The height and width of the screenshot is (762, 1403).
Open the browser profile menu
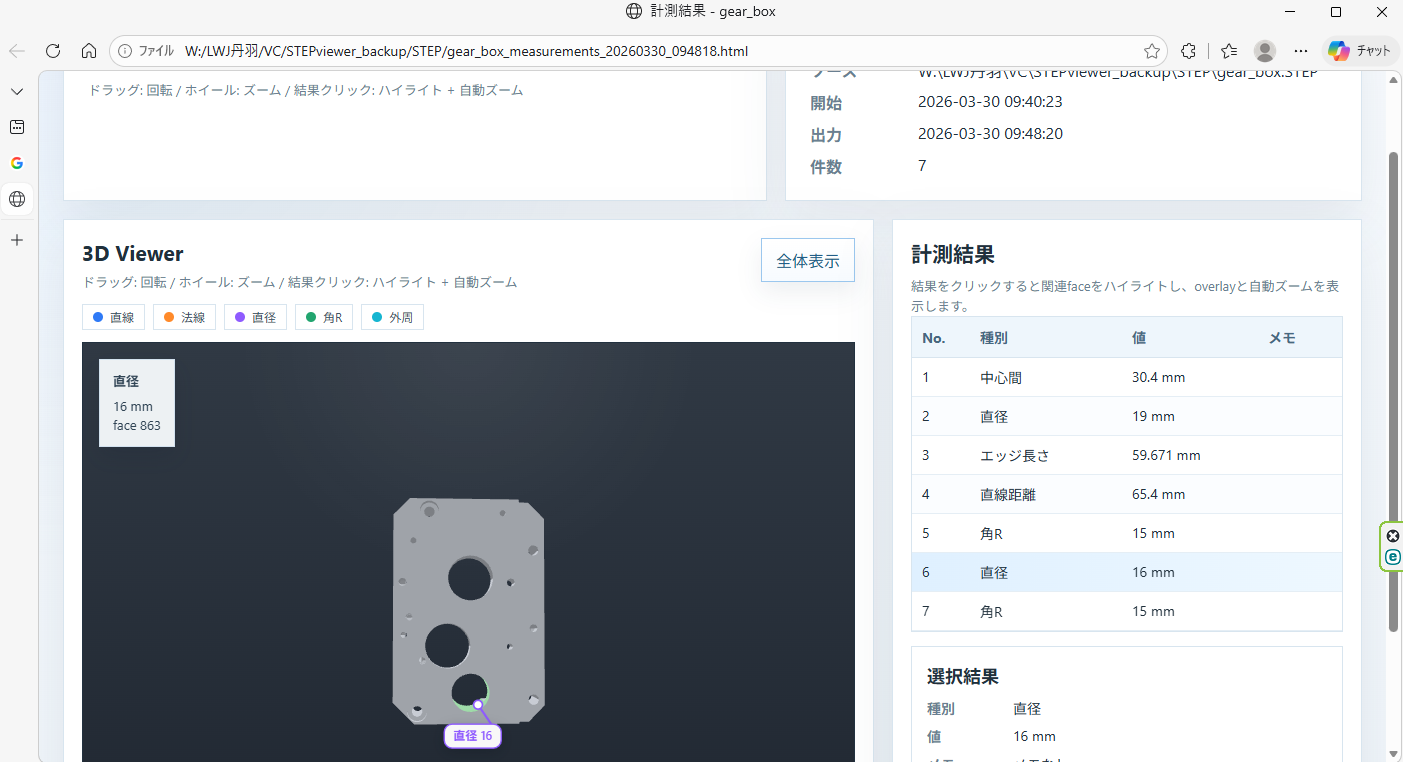pyautogui.click(x=1265, y=51)
